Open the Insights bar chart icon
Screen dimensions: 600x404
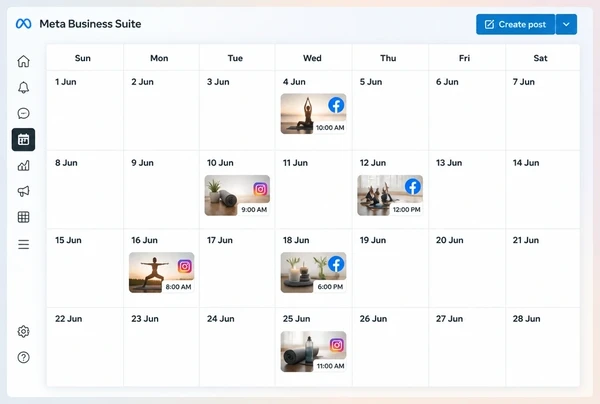point(23,166)
